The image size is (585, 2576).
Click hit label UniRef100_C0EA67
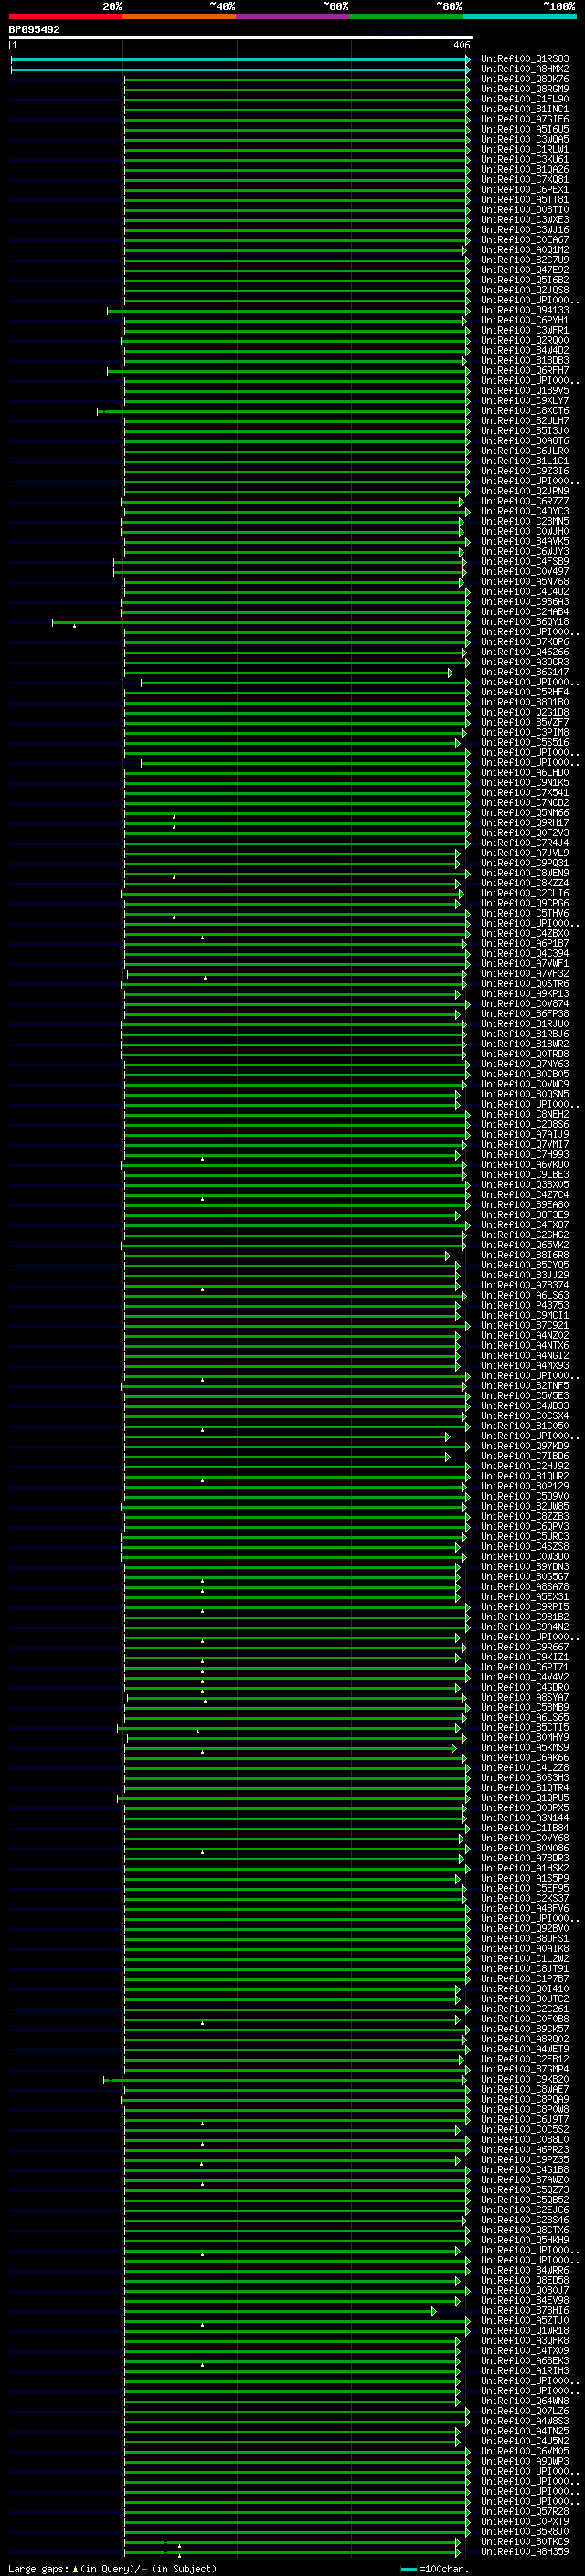[525, 240]
